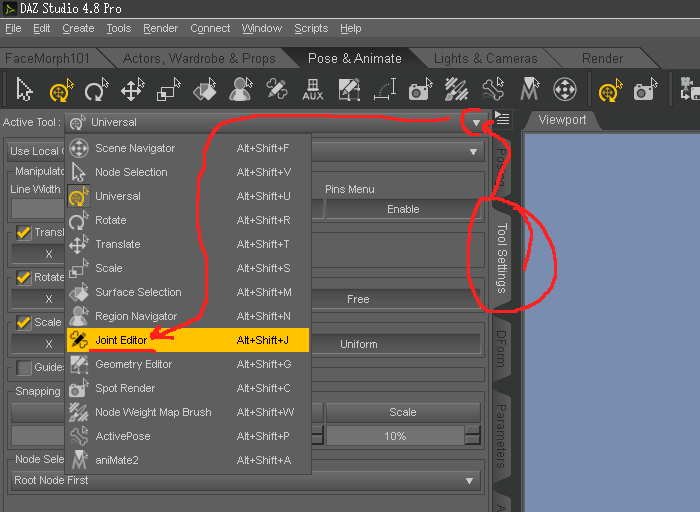Choose Surface Selection from the tool list
Viewport: 700px width, 512px height.
click(x=188, y=292)
